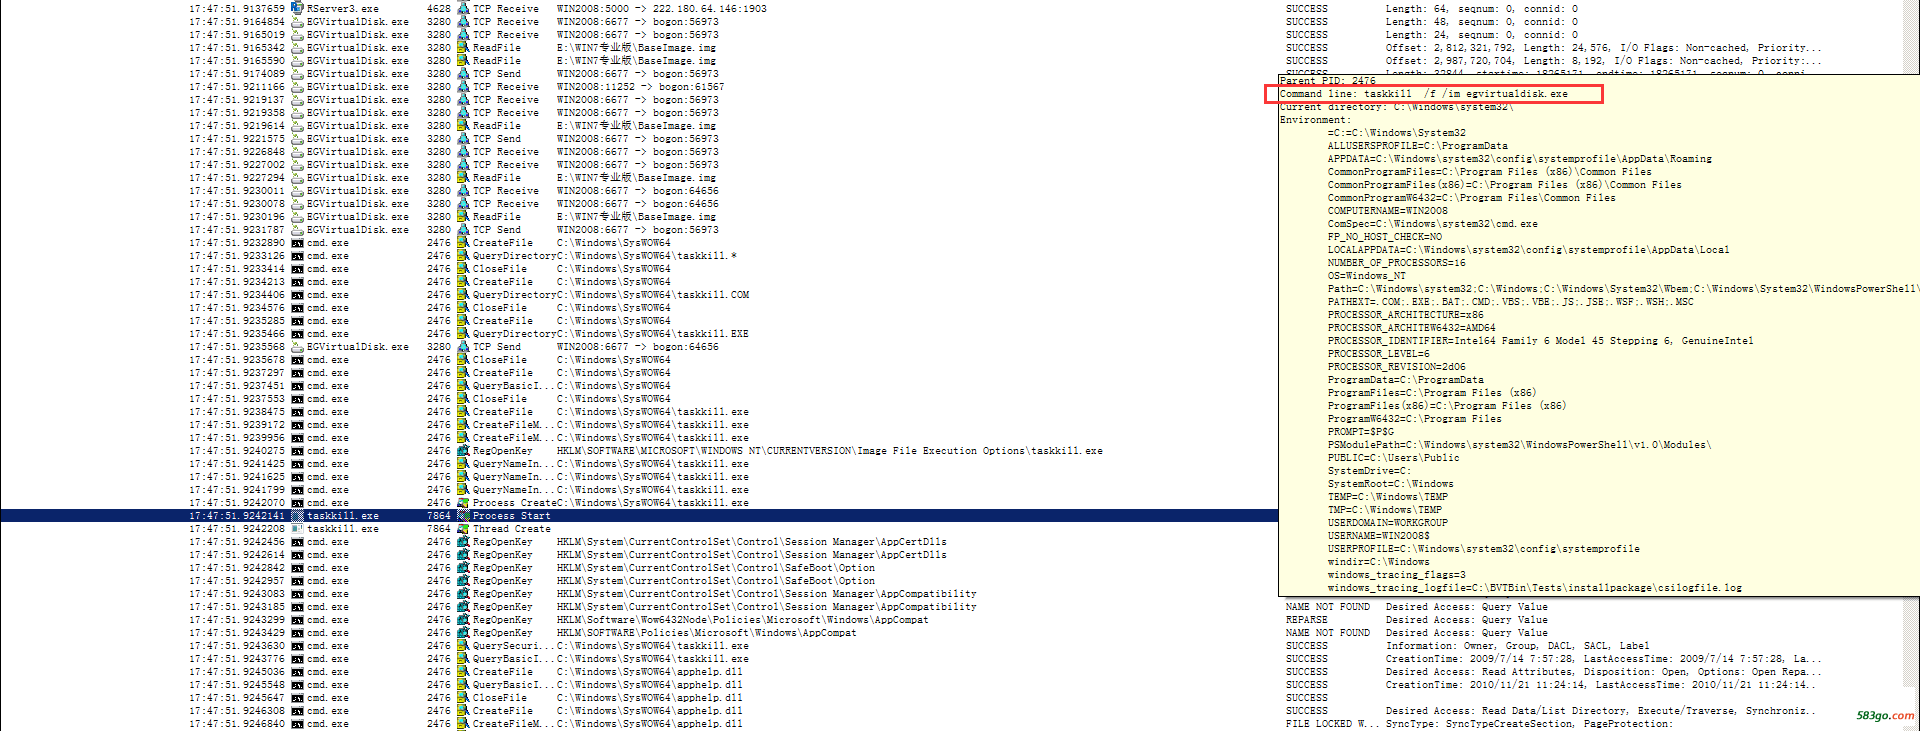This screenshot has height=731, width=1920.
Task: Click file icon on the QuerySecuri taskkill.exe row
Action: tap(463, 646)
